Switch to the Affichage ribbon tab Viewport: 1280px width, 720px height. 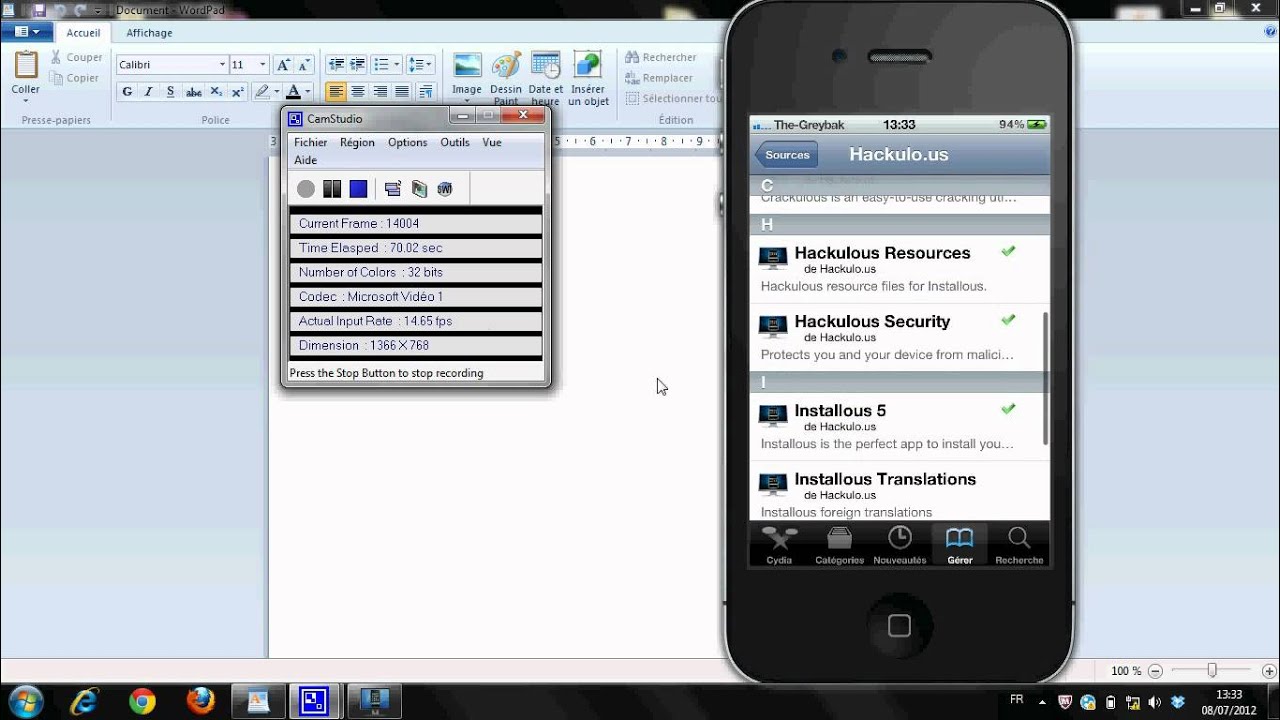point(149,32)
